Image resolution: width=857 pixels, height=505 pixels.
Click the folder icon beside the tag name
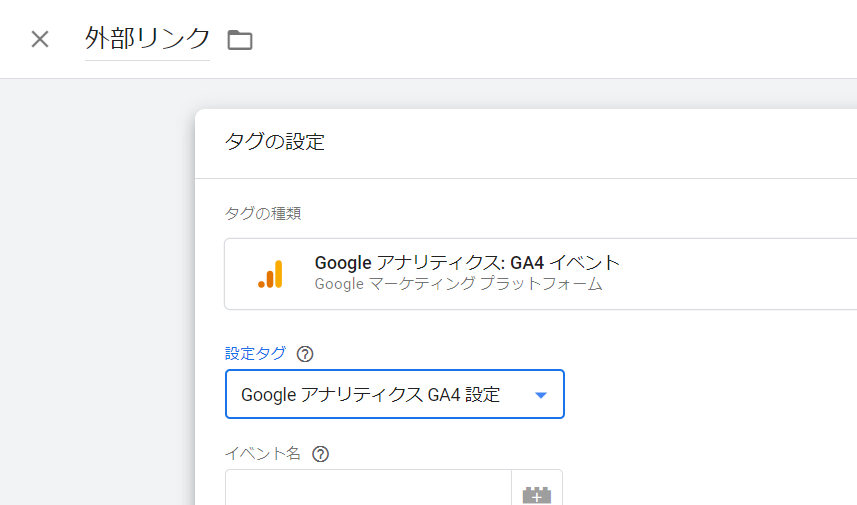[240, 40]
